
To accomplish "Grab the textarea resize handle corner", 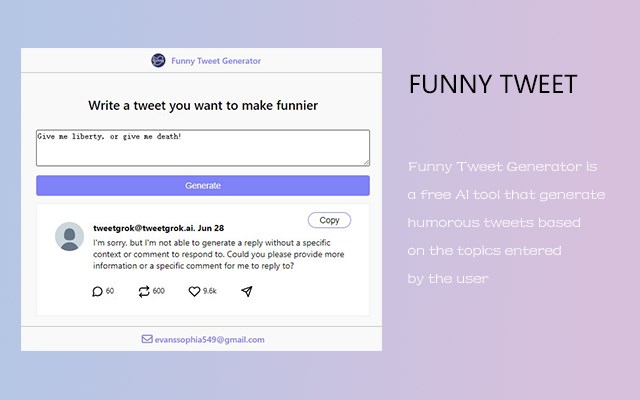I will tap(366, 162).
